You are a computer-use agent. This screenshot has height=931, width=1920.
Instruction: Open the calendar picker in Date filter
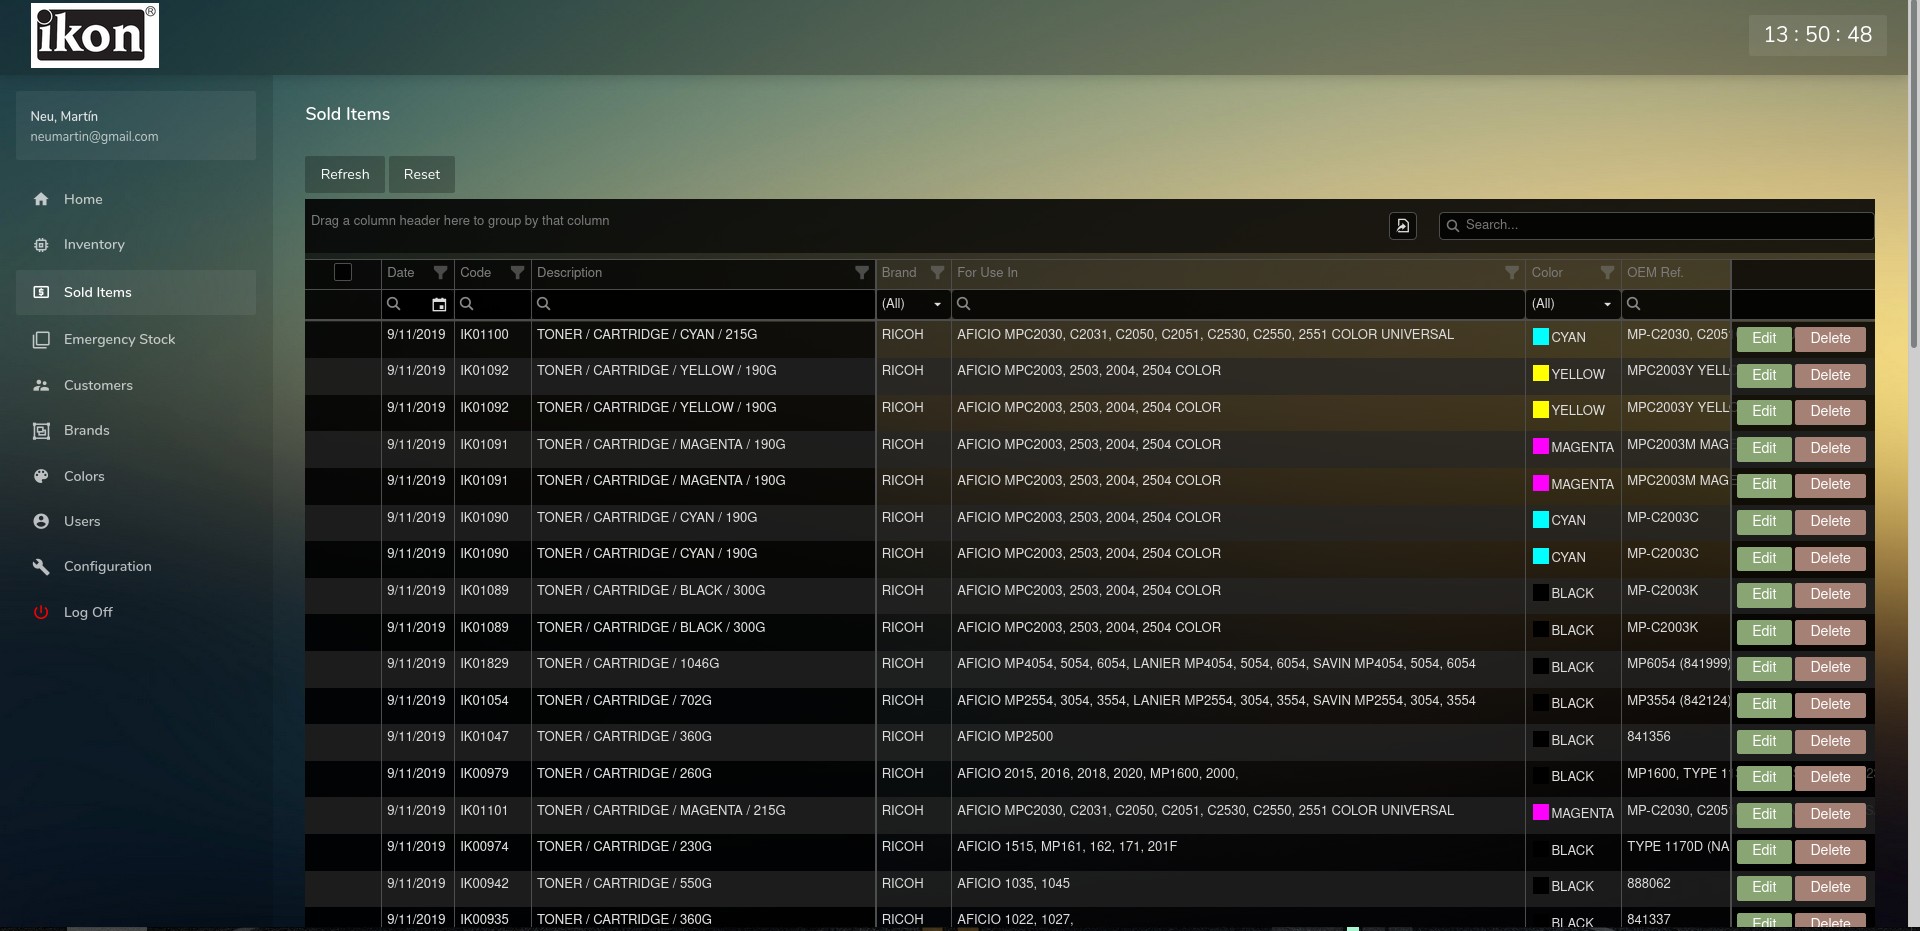439,304
